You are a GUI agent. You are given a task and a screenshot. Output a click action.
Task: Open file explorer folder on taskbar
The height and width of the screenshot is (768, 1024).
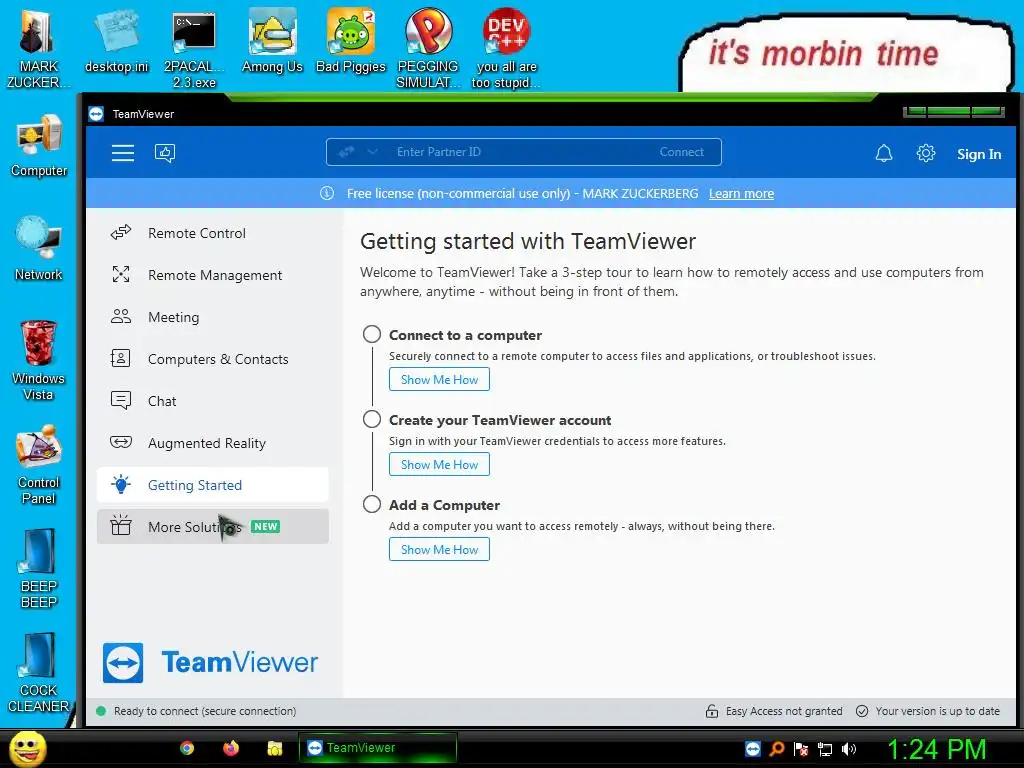(274, 748)
